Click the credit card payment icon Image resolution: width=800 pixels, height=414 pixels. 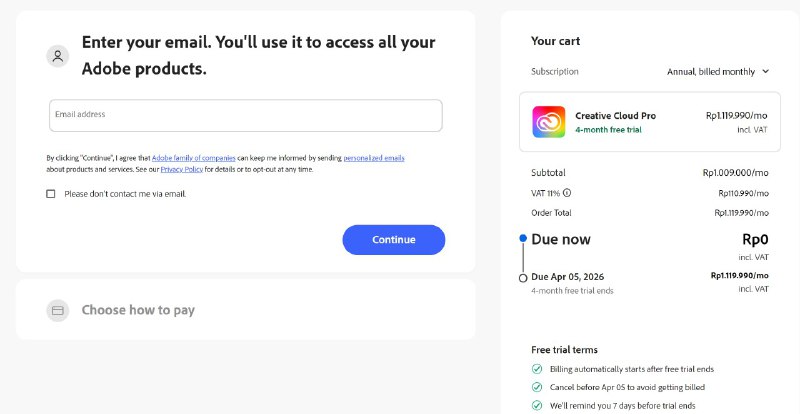58,310
